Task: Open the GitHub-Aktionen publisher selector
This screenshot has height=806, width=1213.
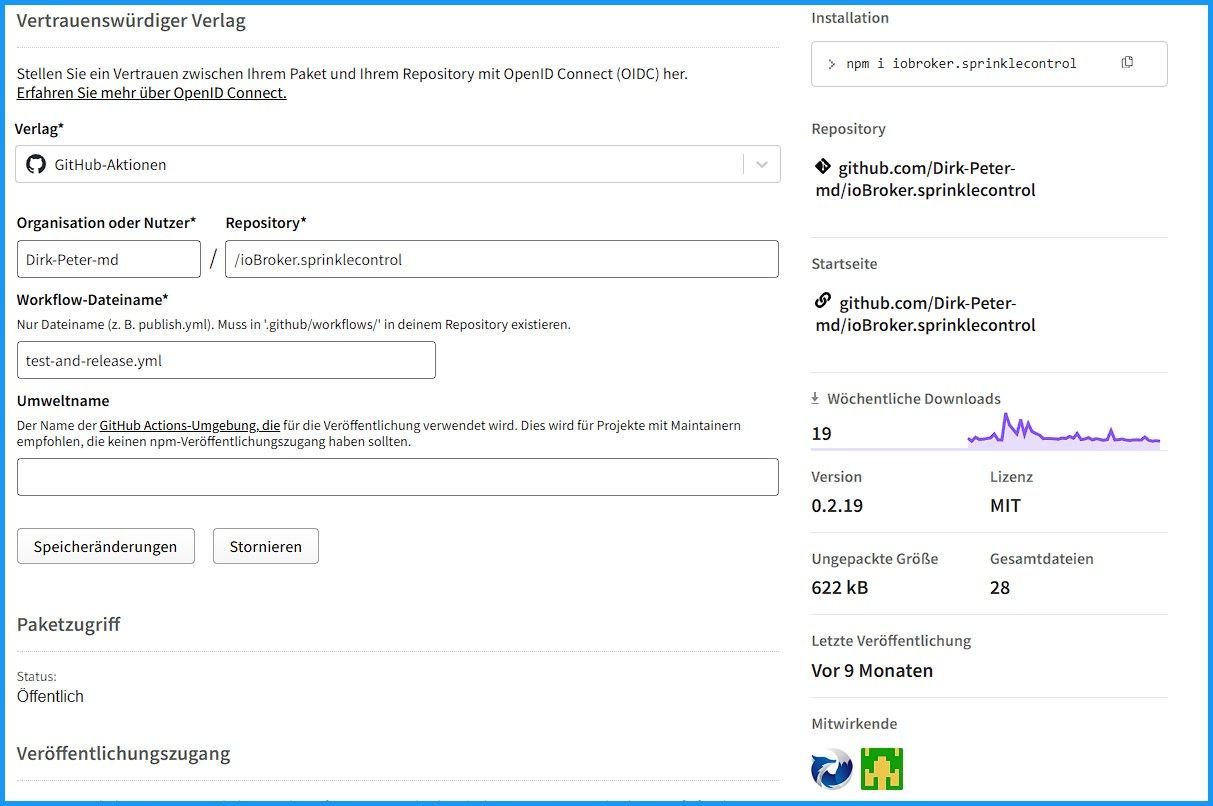Action: point(380,165)
